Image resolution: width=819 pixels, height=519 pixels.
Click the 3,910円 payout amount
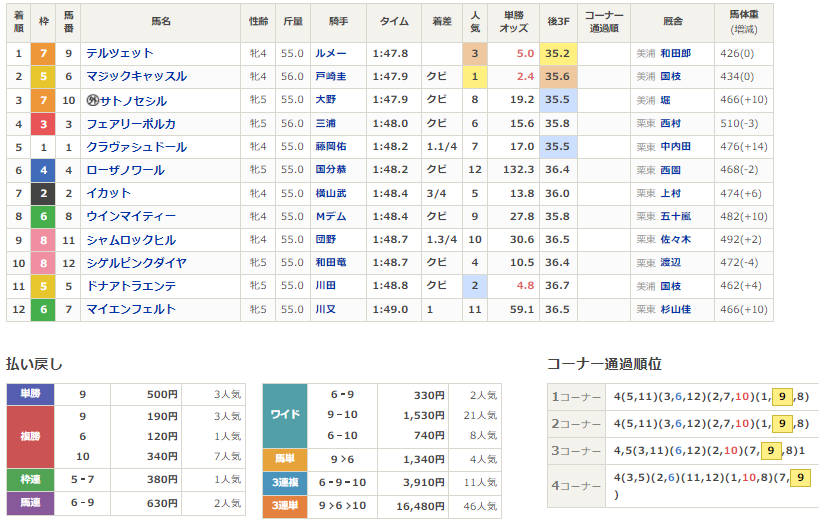424,482
